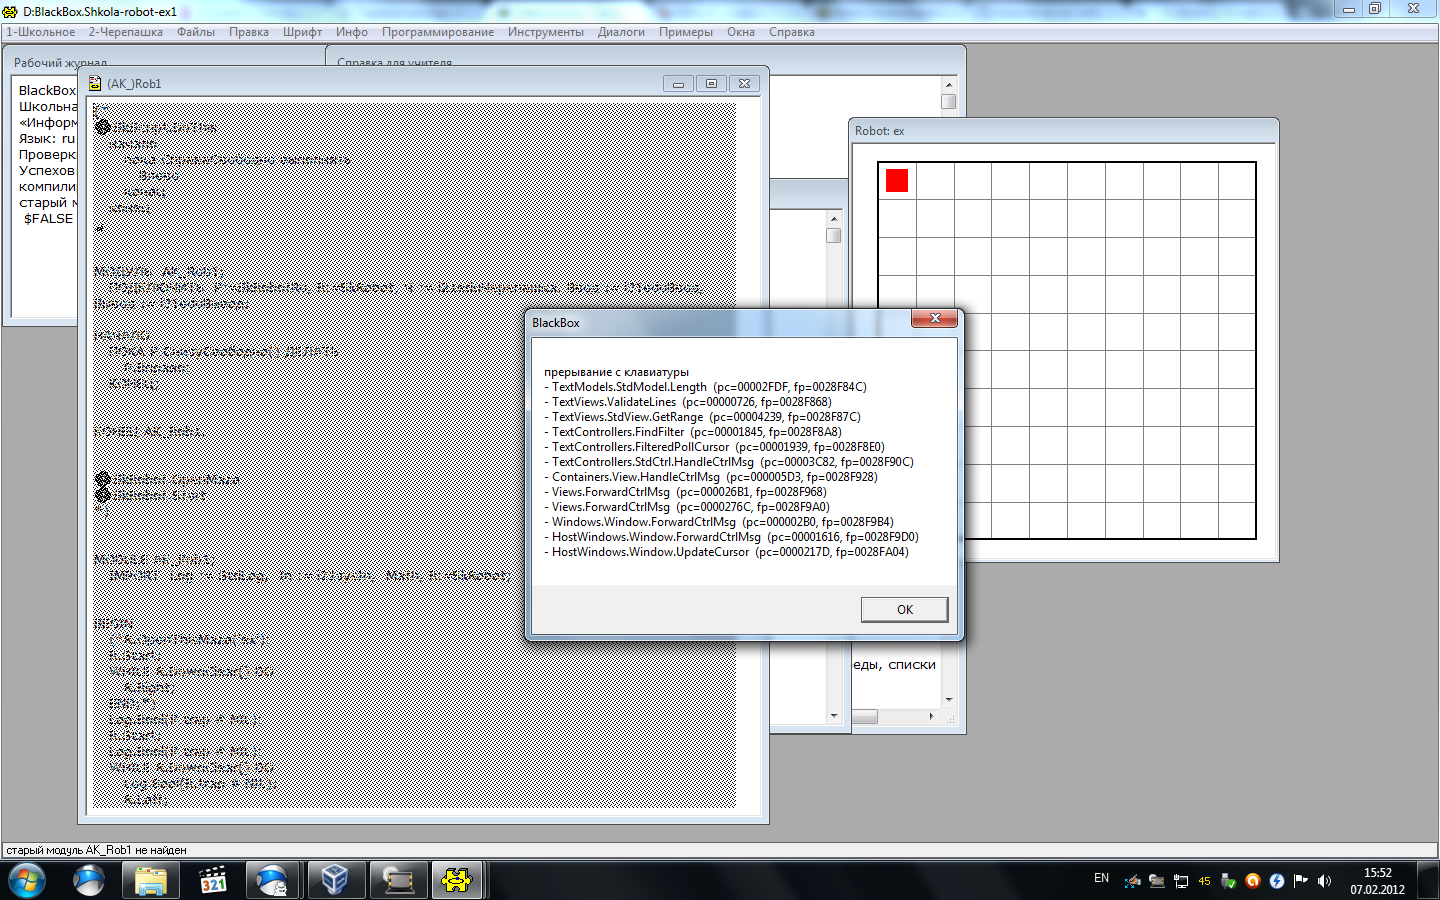Screen dimensions: 1440x900
Task: Click the red robot square in the grid
Action: click(x=897, y=180)
